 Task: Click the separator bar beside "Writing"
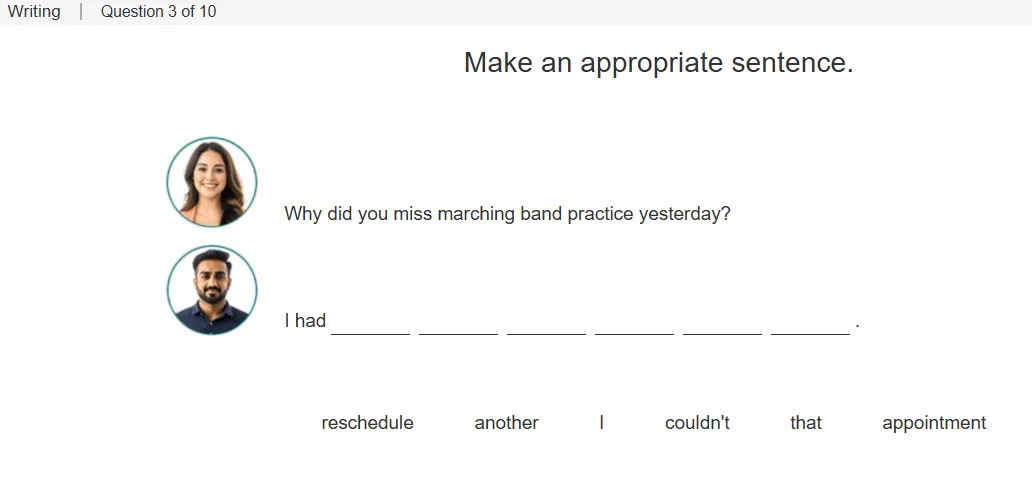[x=81, y=12]
